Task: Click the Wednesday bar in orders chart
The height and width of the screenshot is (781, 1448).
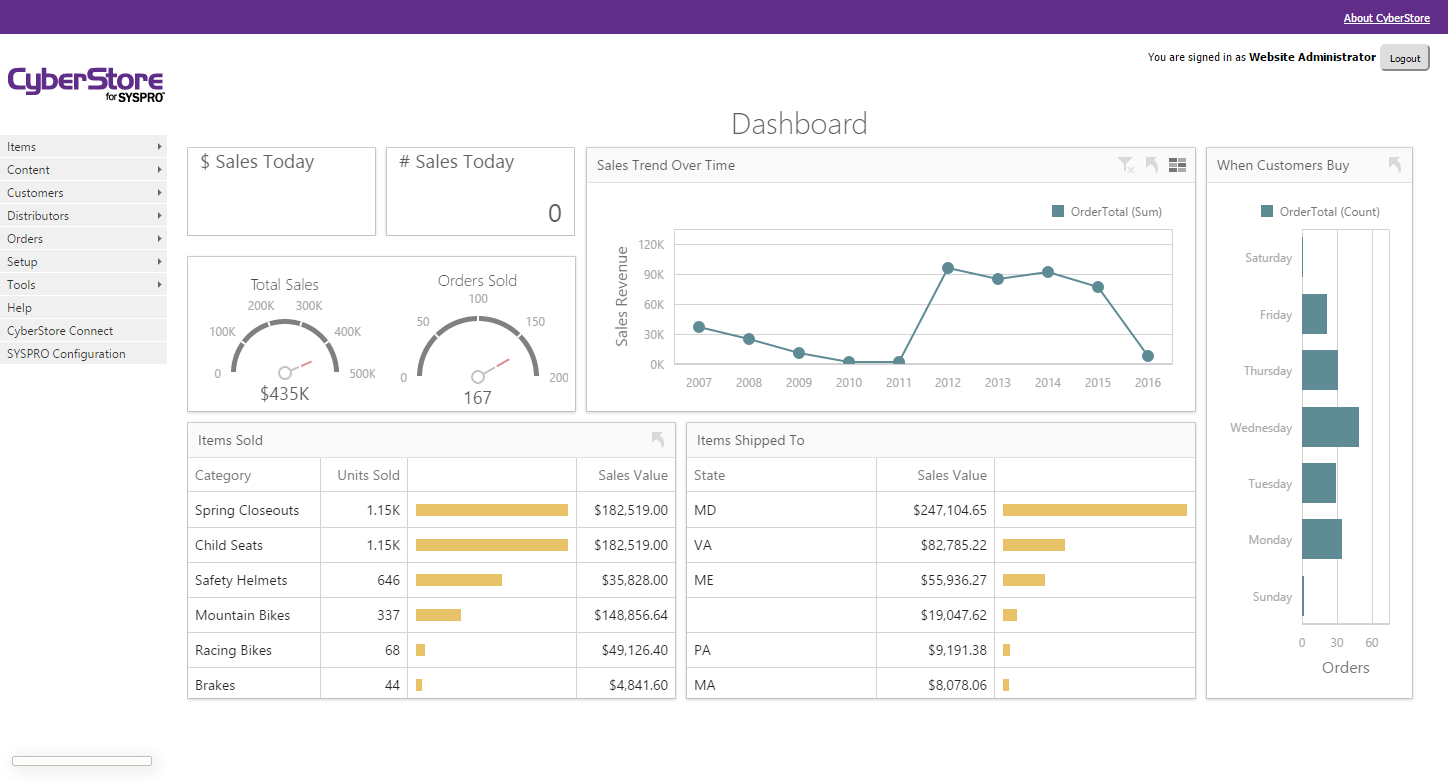Action: (1329, 427)
